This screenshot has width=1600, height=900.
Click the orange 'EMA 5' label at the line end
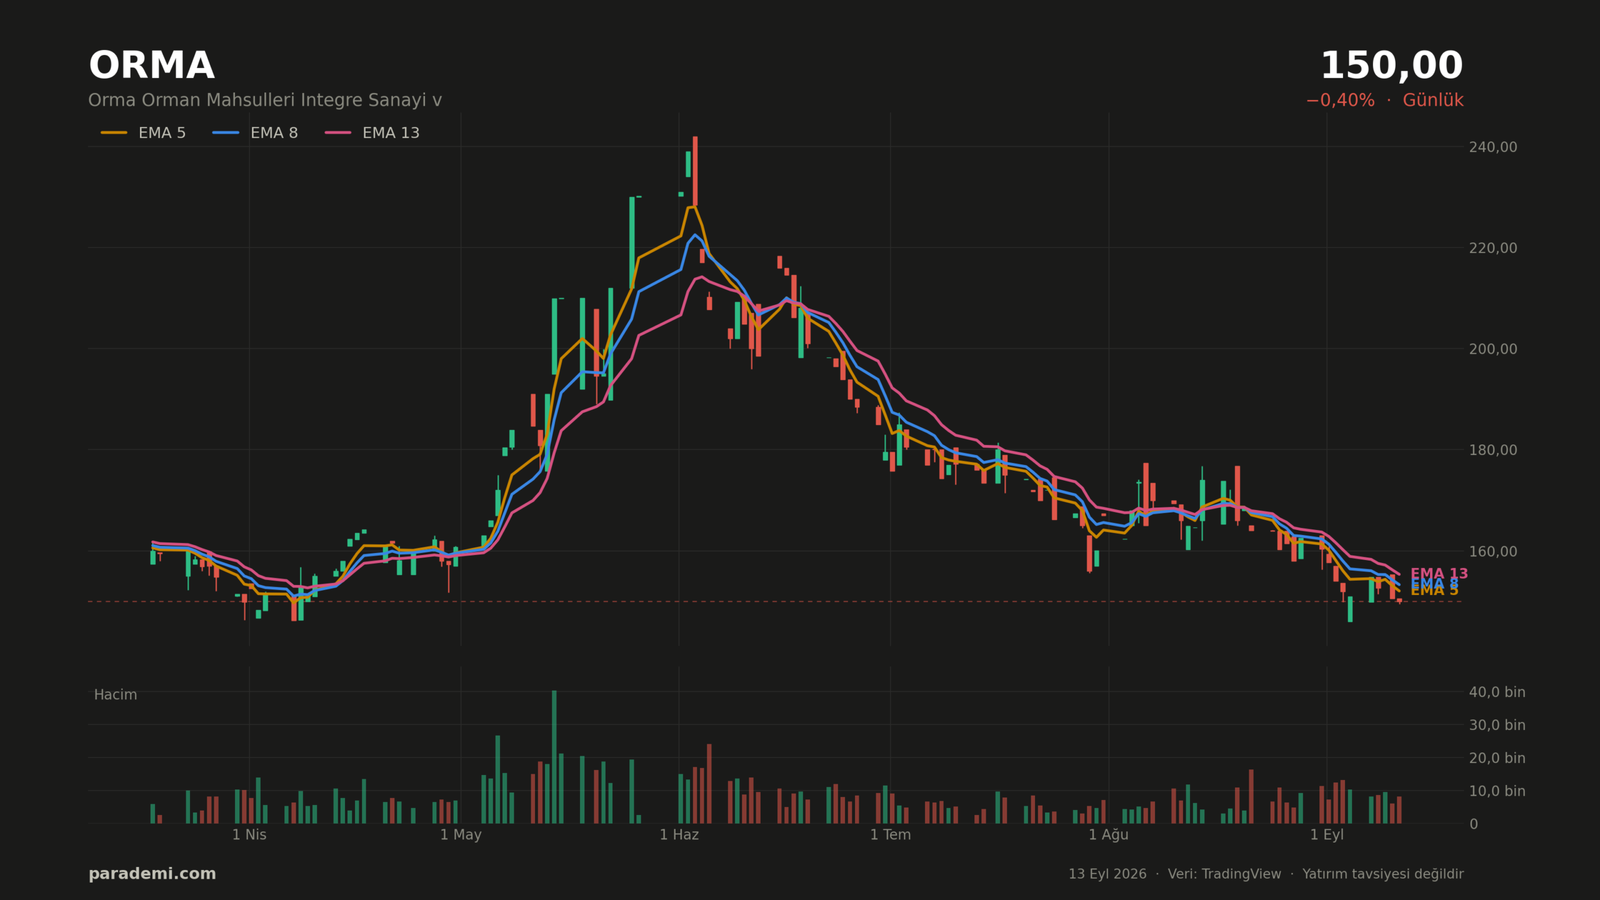pyautogui.click(x=1434, y=591)
